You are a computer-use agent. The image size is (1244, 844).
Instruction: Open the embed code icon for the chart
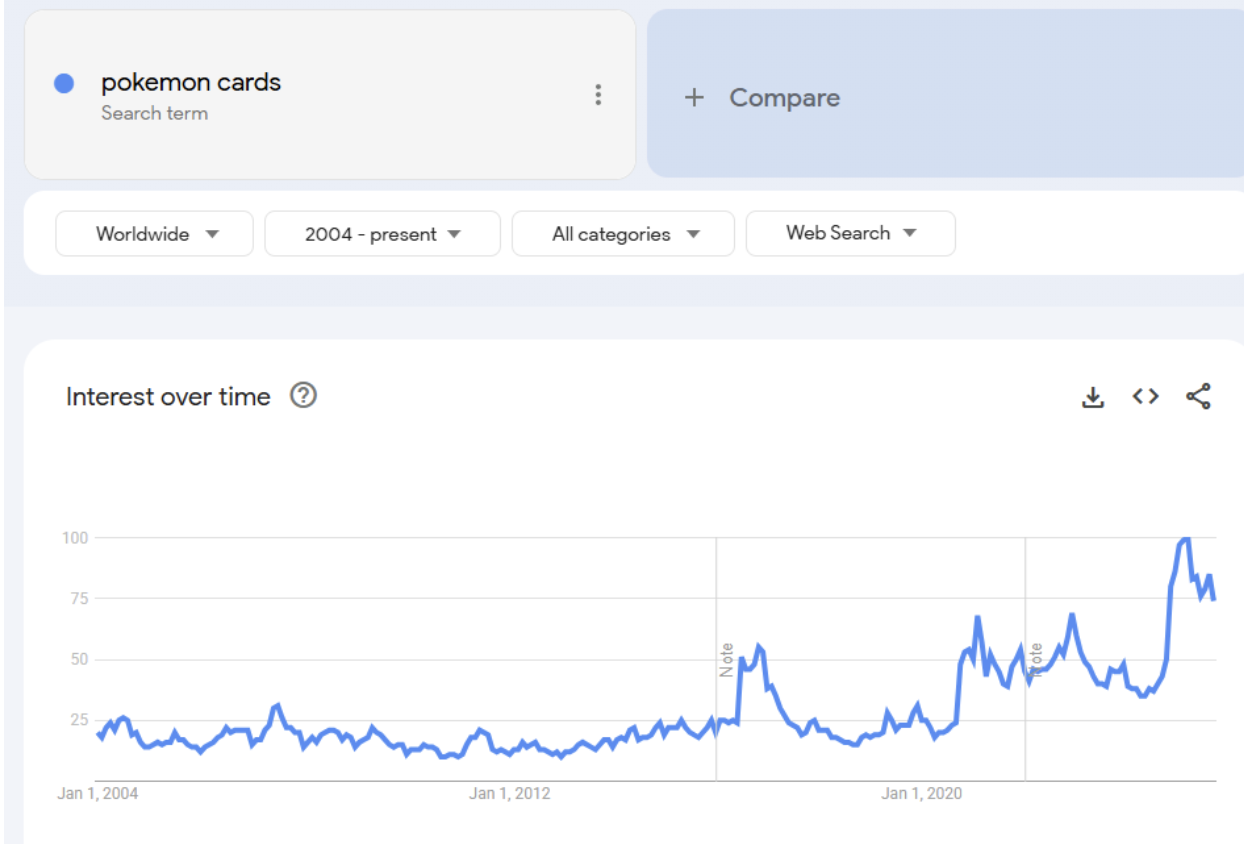[x=1145, y=397]
